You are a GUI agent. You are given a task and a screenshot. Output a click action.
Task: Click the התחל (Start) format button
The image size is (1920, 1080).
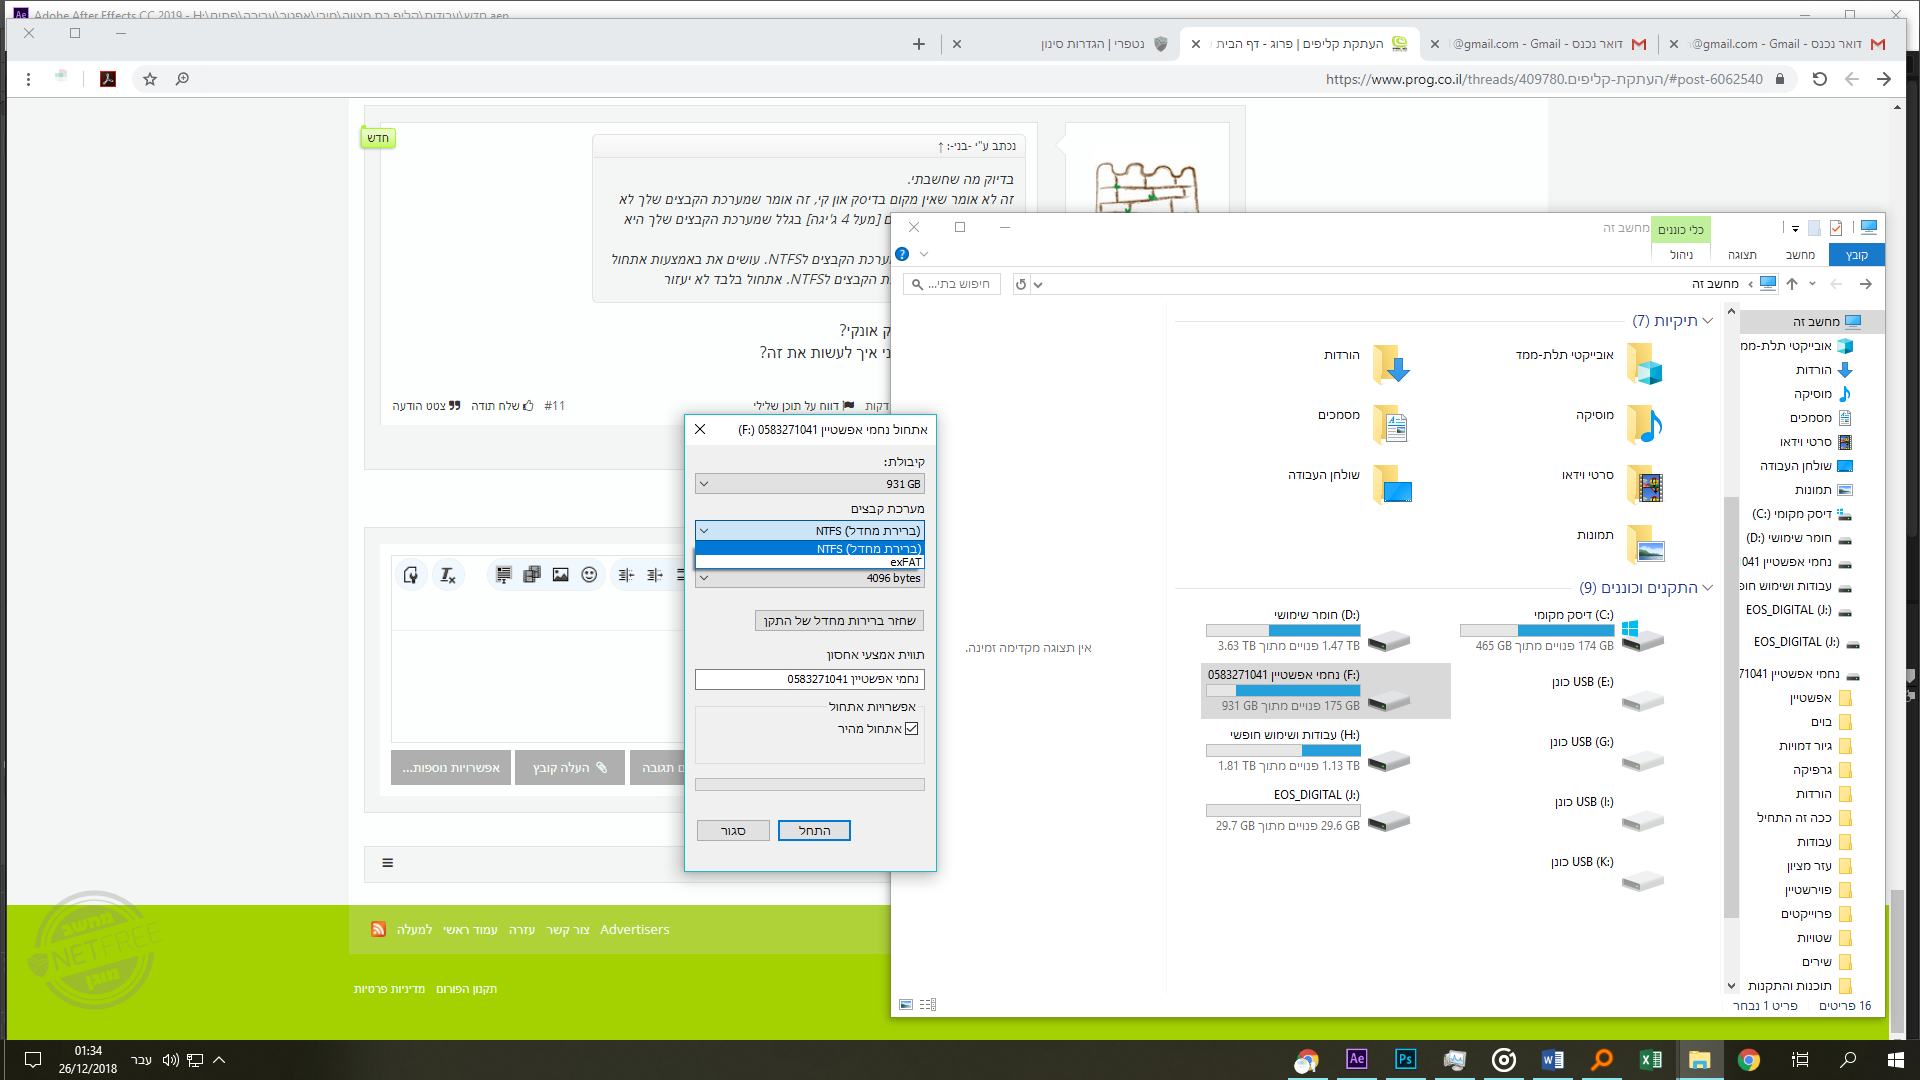tap(814, 831)
